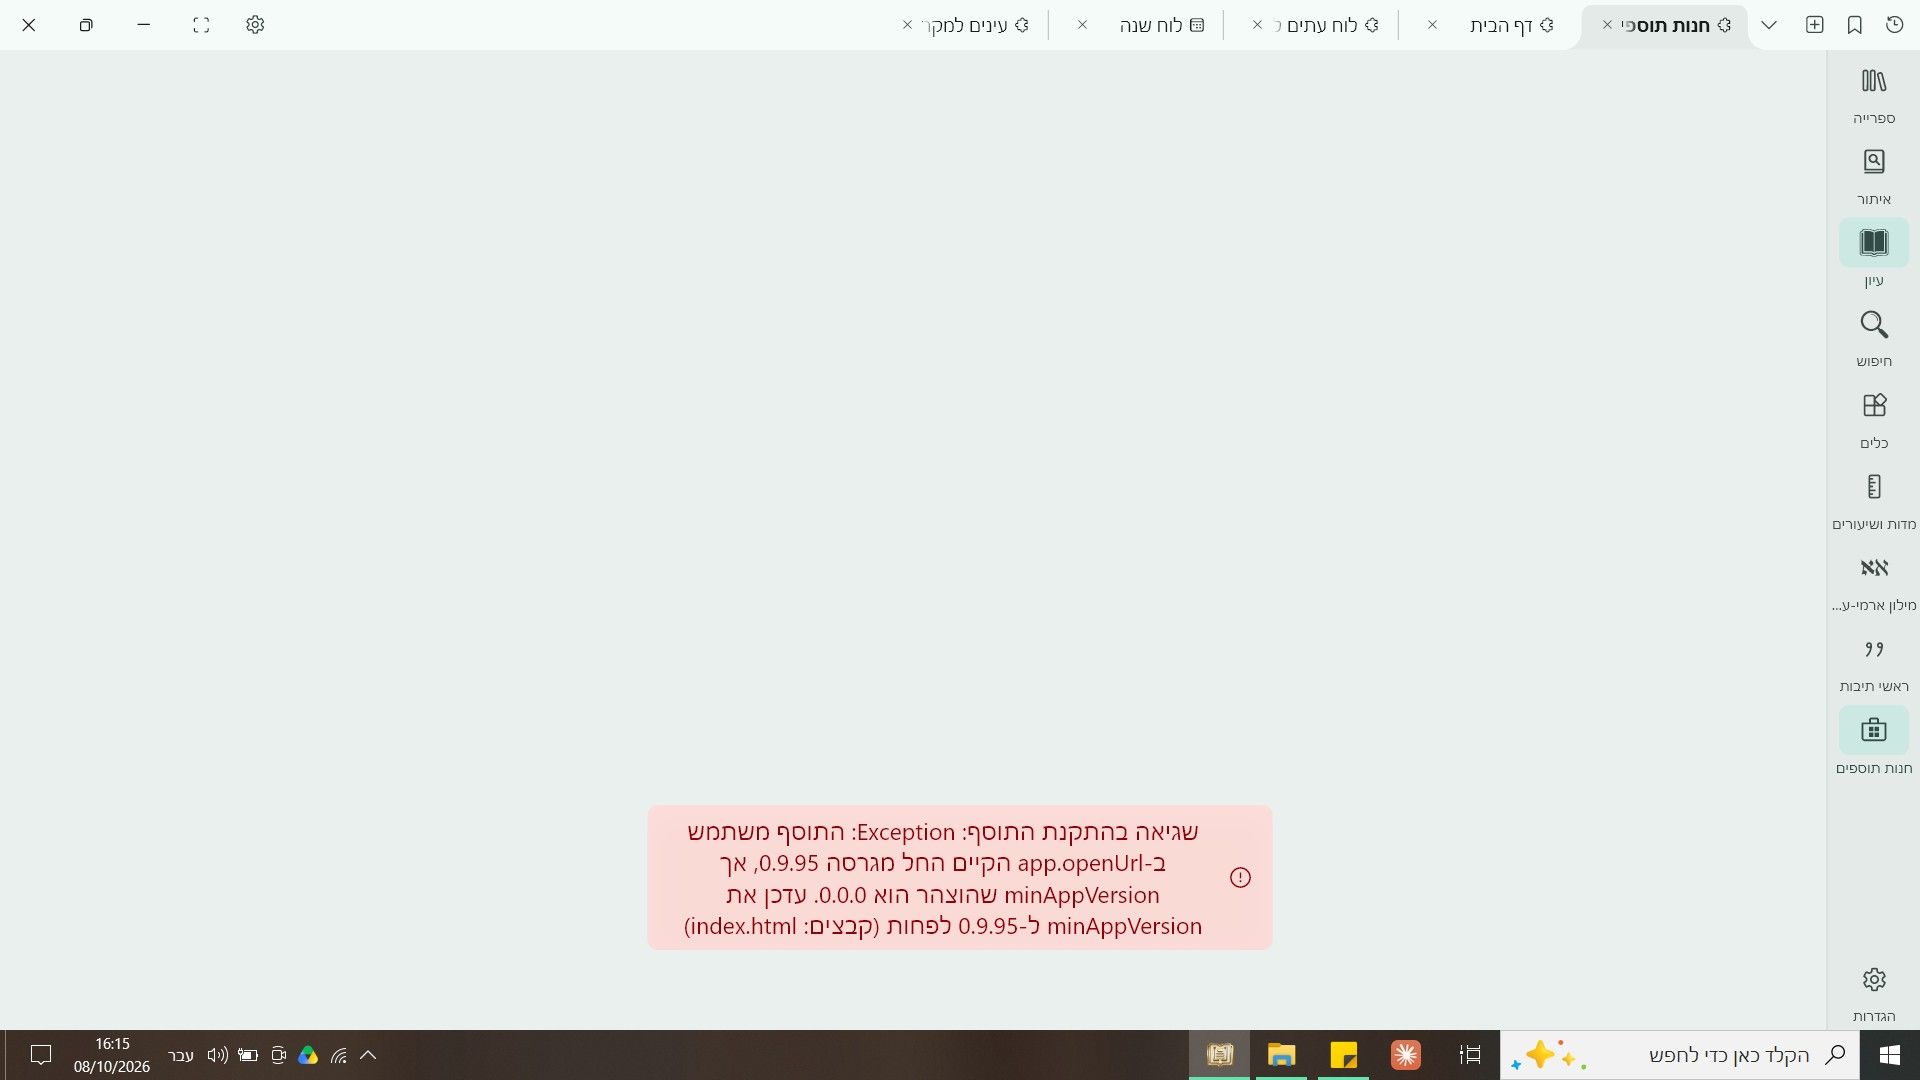Switch to the דף הבית tab
The image size is (1920, 1080).
1501,25
